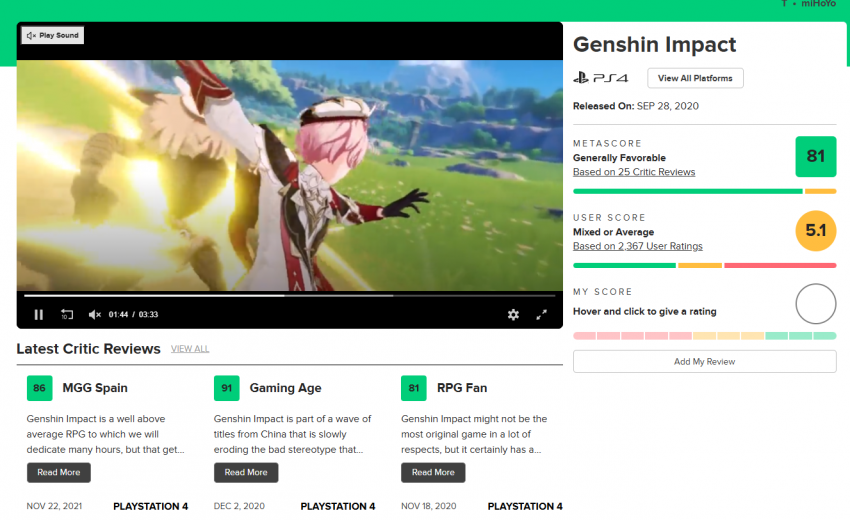Screen dimensions: 850x520
Task: Pause the Genshin Impact trailer video
Action: 38,314
